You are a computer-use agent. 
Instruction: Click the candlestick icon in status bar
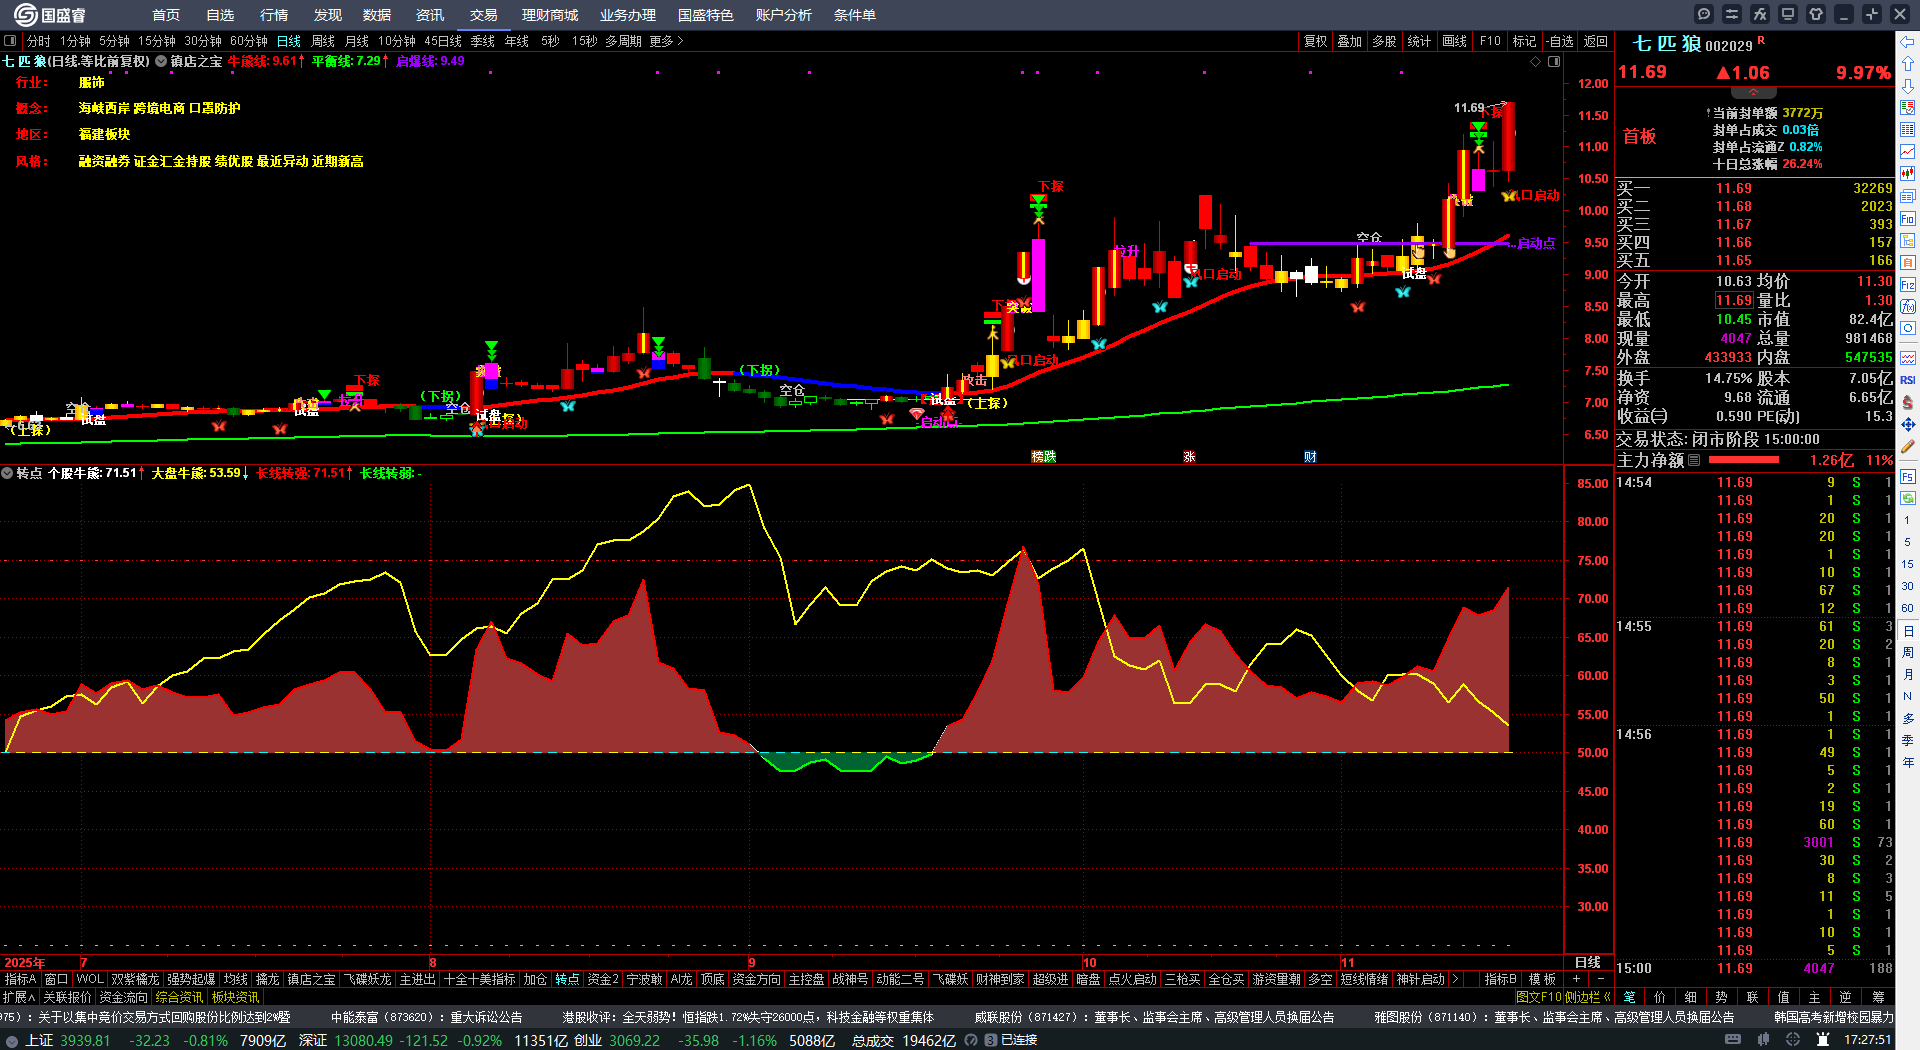(x=1763, y=1040)
